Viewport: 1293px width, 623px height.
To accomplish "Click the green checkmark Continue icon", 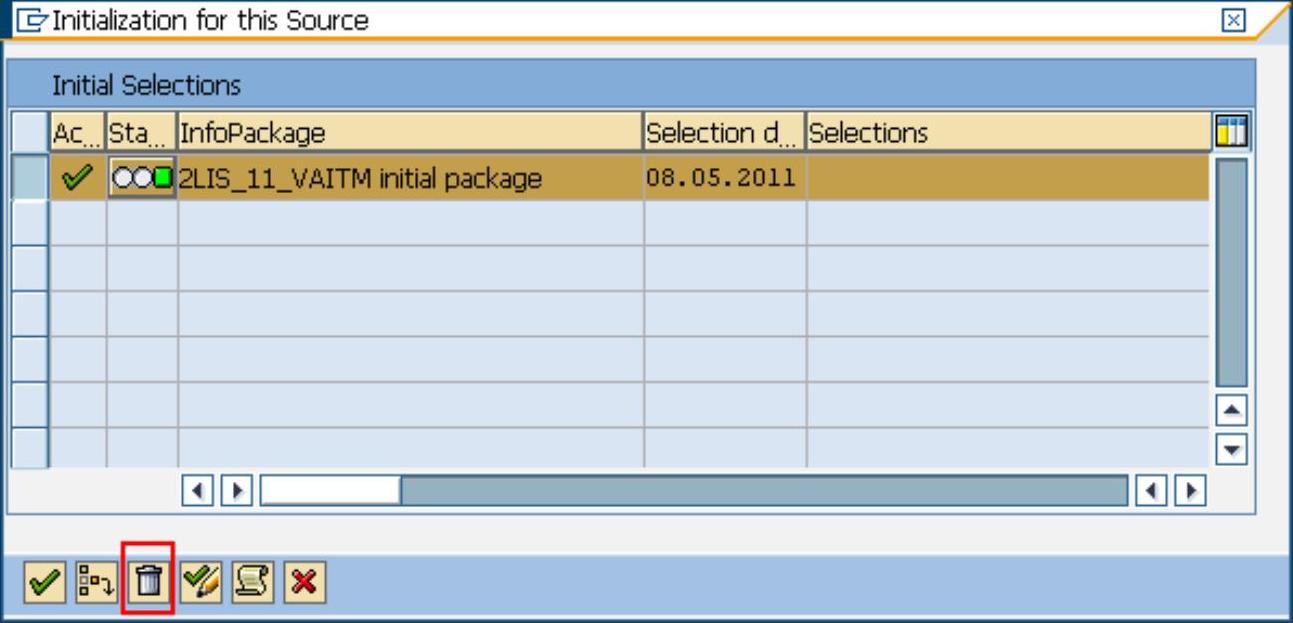I will point(39,579).
